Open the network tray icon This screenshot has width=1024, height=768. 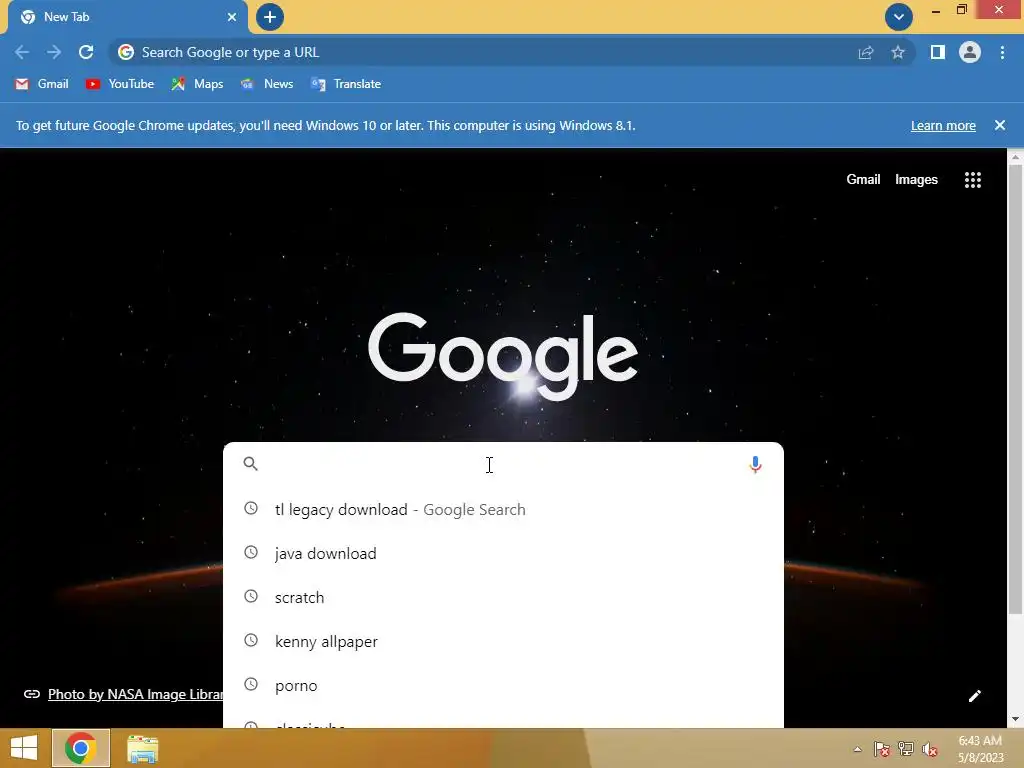point(906,749)
